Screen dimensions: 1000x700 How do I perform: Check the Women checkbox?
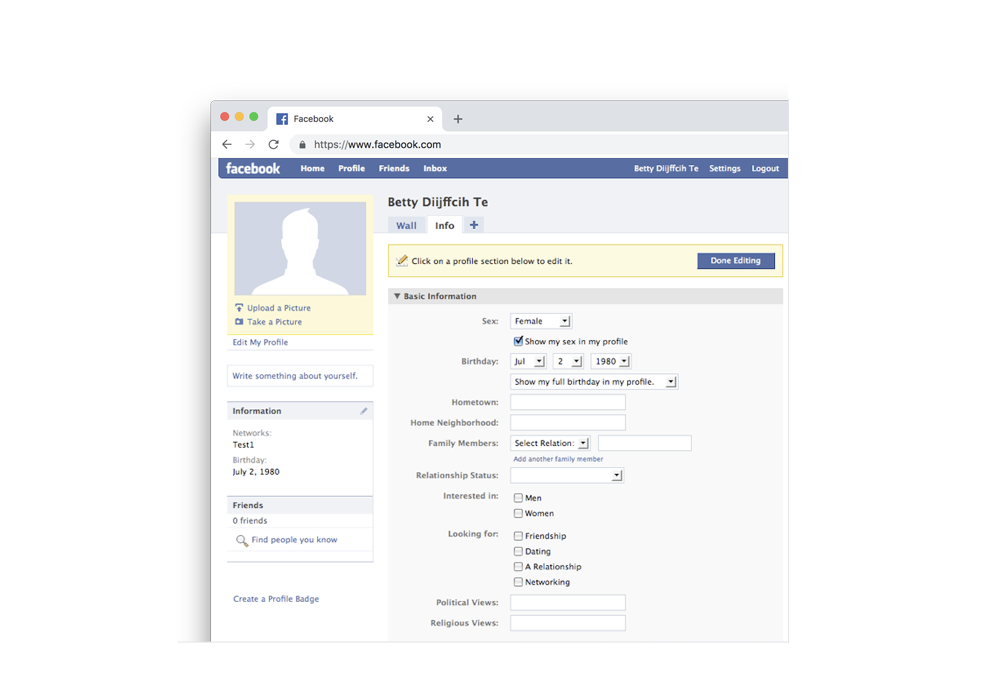[518, 513]
